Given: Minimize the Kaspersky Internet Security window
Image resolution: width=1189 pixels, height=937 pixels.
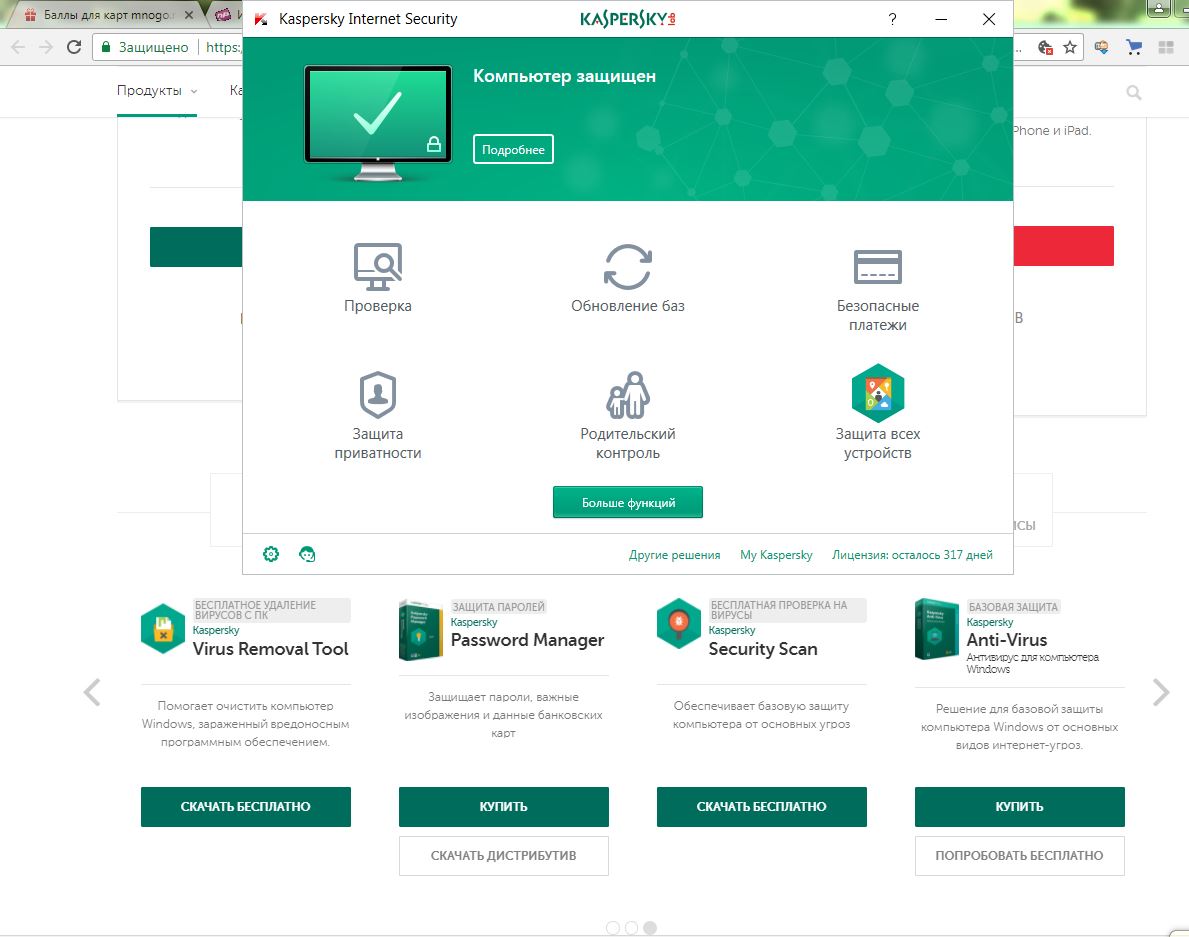Looking at the screenshot, I should click(x=941, y=19).
